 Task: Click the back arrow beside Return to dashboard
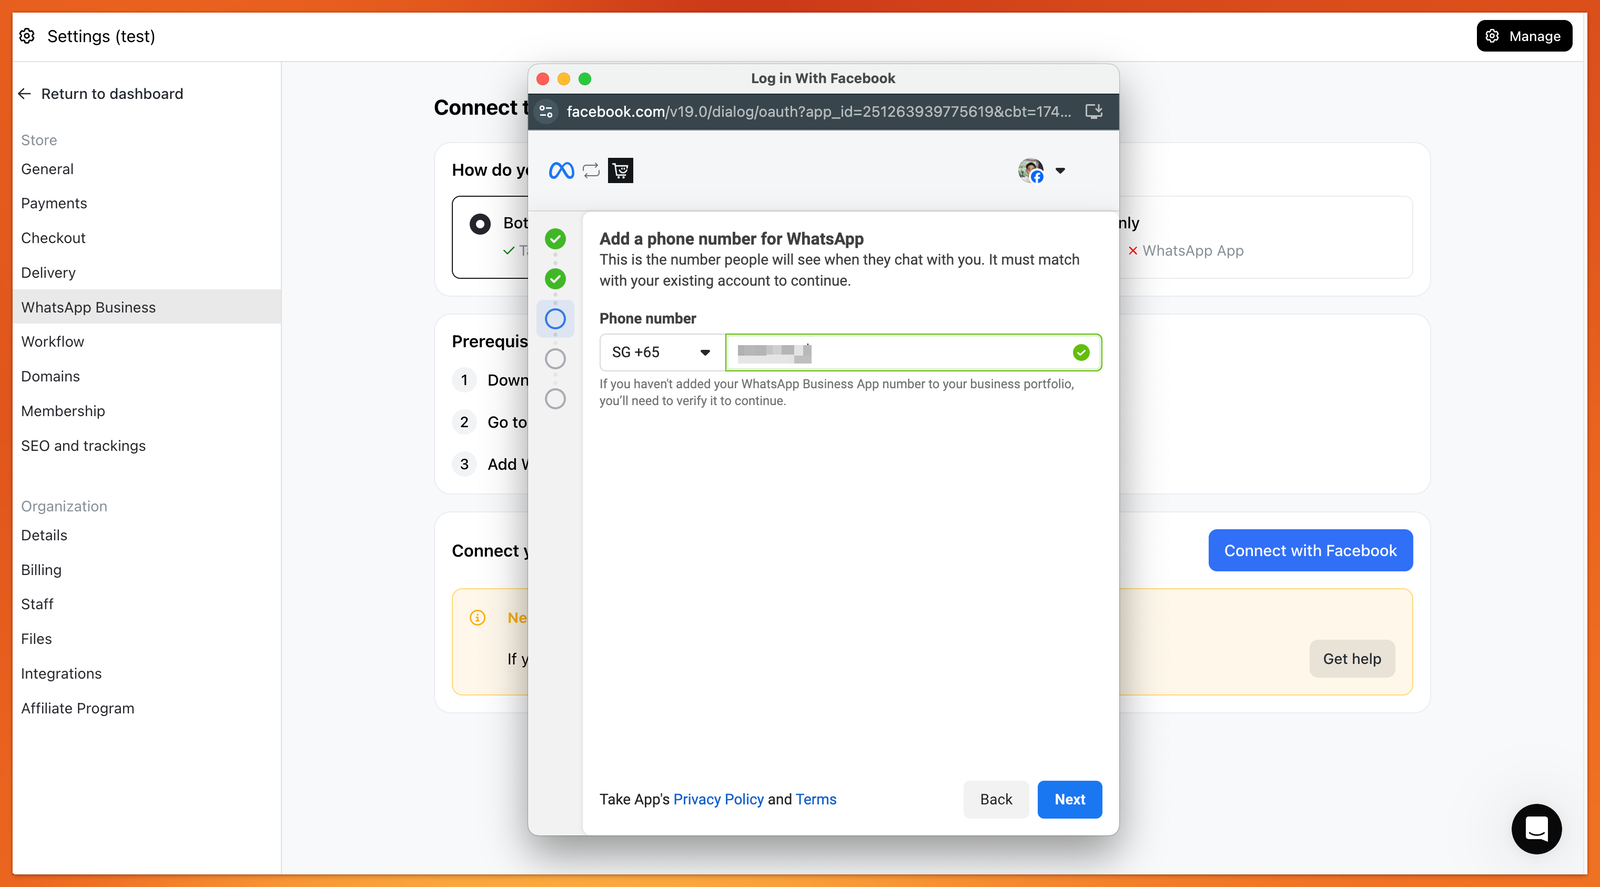[25, 94]
